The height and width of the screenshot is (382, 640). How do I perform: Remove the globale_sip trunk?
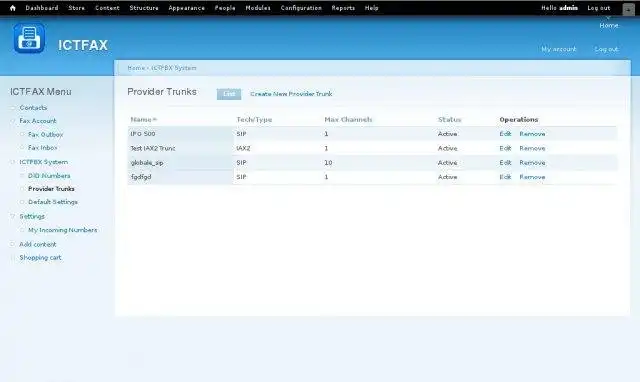[x=532, y=162]
